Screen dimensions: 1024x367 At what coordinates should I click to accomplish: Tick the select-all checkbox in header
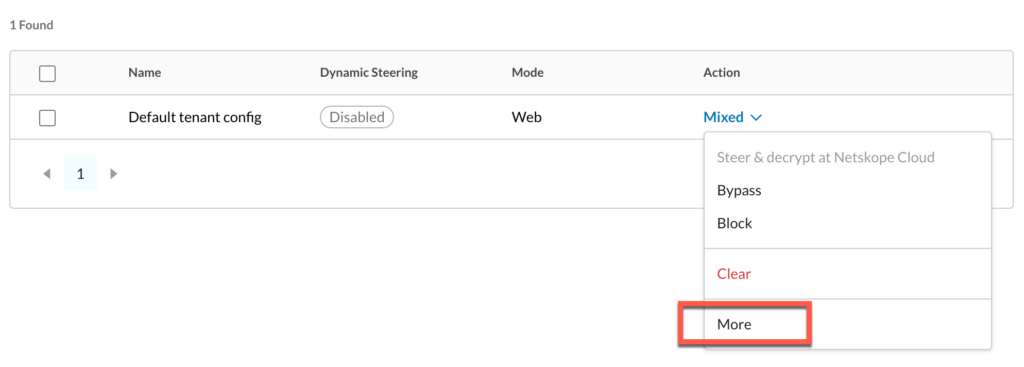pos(47,74)
